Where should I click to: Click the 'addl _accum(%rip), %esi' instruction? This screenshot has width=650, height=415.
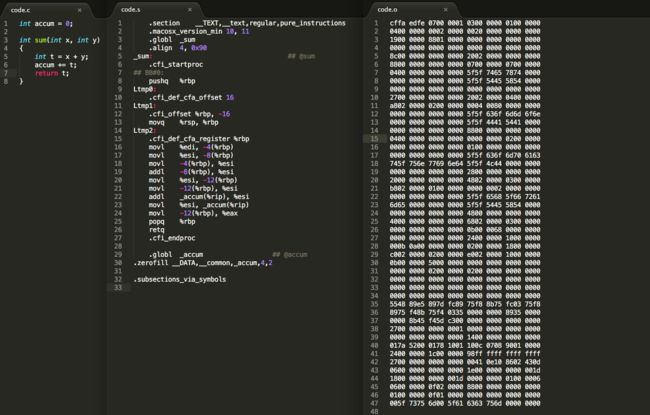point(199,197)
